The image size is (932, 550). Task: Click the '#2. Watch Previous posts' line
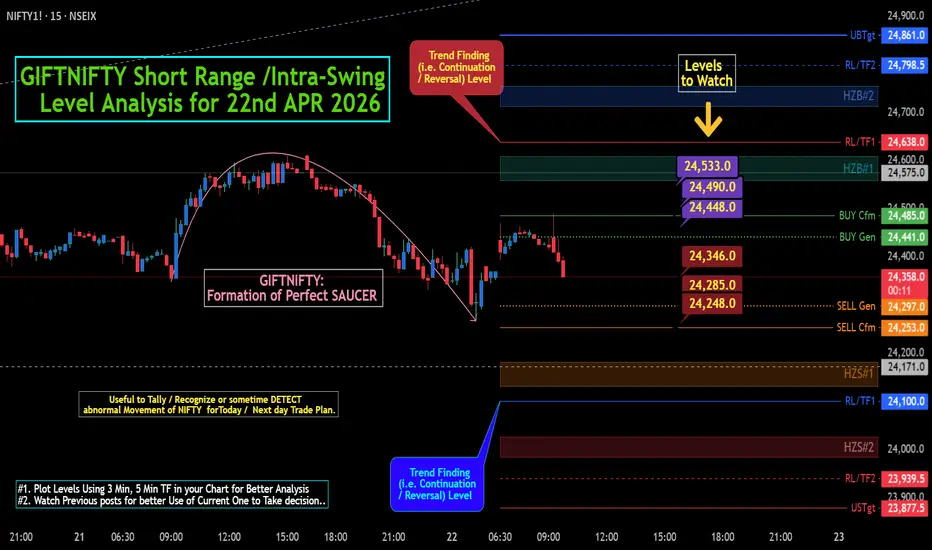point(172,501)
